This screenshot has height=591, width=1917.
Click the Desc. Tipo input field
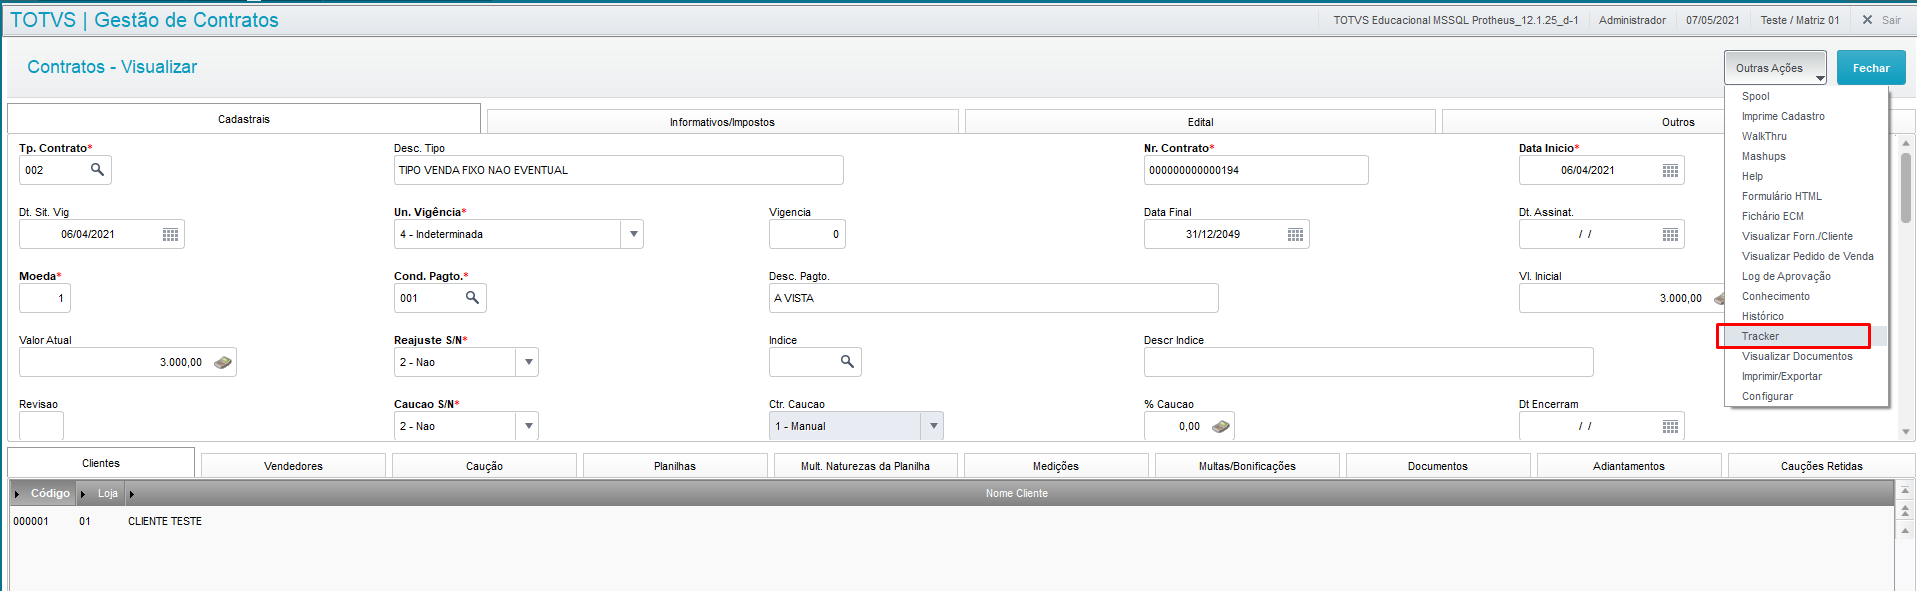[x=618, y=170]
